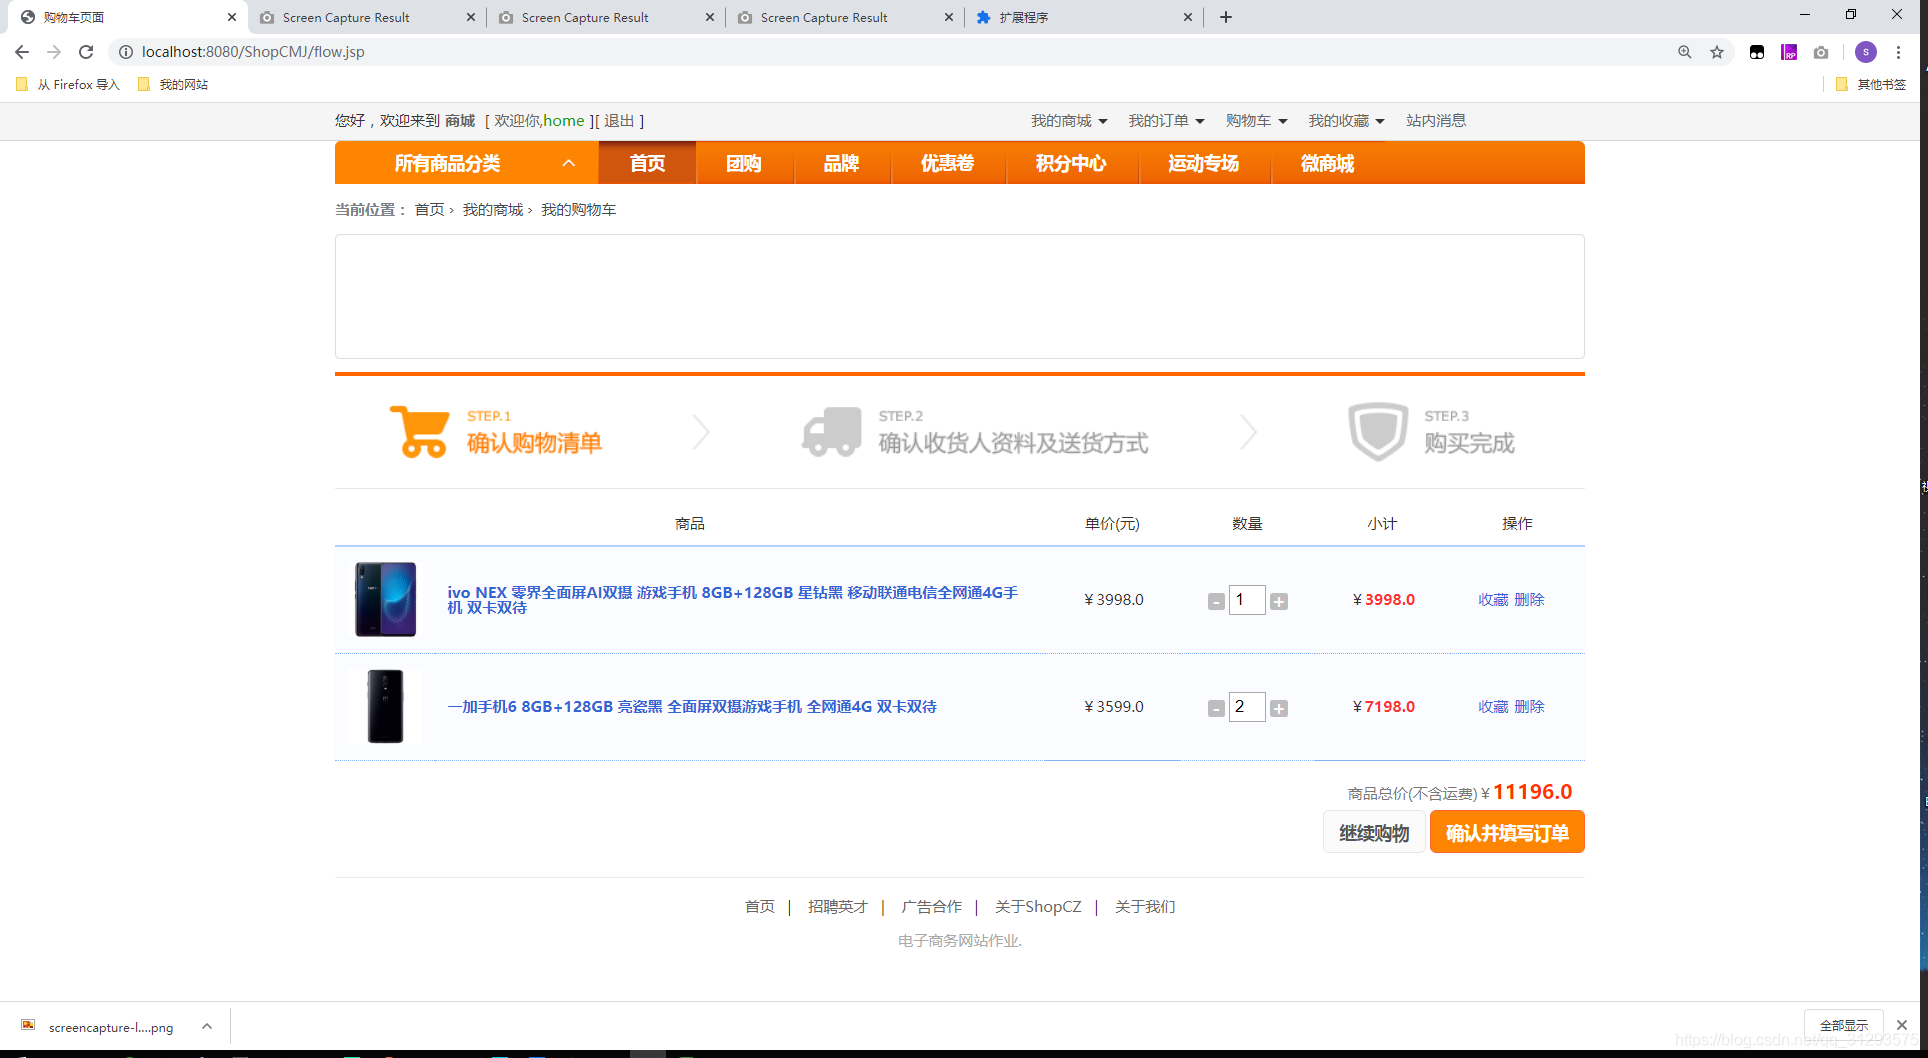This screenshot has height=1058, width=1928.
Task: Open the ivo NEX phone thumbnail image
Action: point(385,599)
